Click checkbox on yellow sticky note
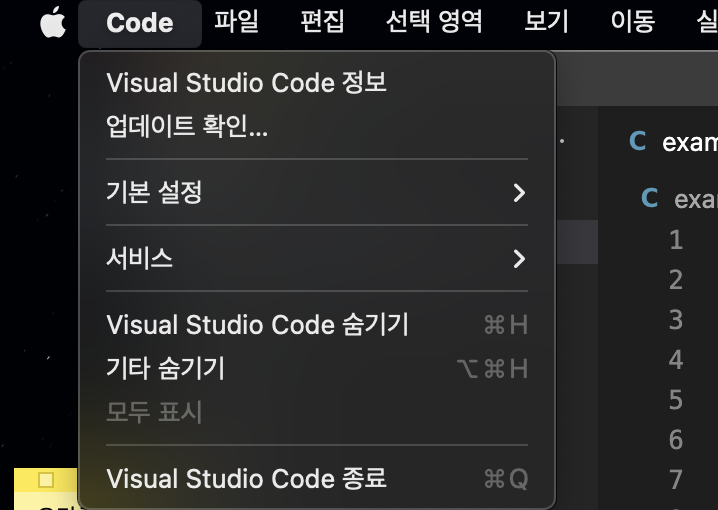 point(46,480)
